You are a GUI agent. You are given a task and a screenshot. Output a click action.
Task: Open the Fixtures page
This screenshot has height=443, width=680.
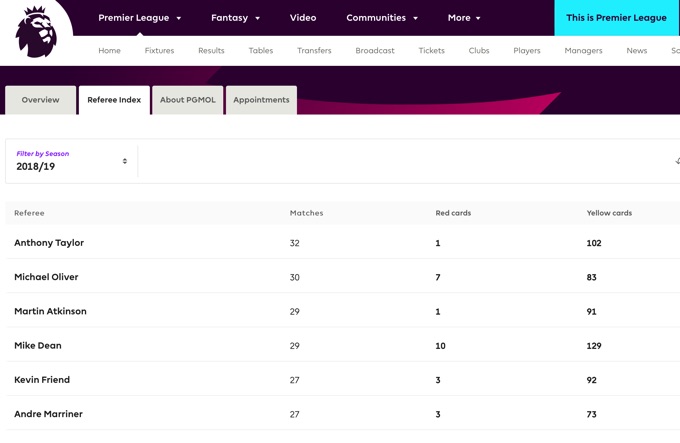tap(159, 50)
